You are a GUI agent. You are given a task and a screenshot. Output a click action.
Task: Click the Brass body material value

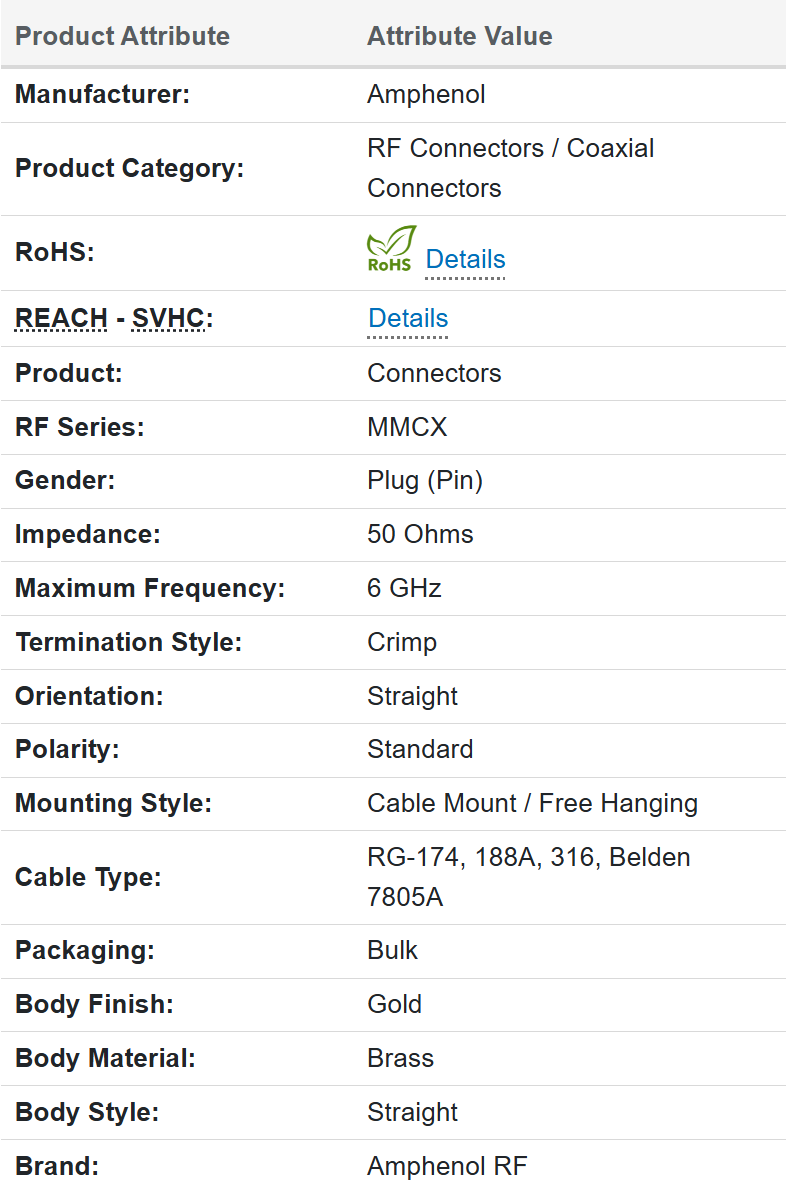[x=400, y=1058]
